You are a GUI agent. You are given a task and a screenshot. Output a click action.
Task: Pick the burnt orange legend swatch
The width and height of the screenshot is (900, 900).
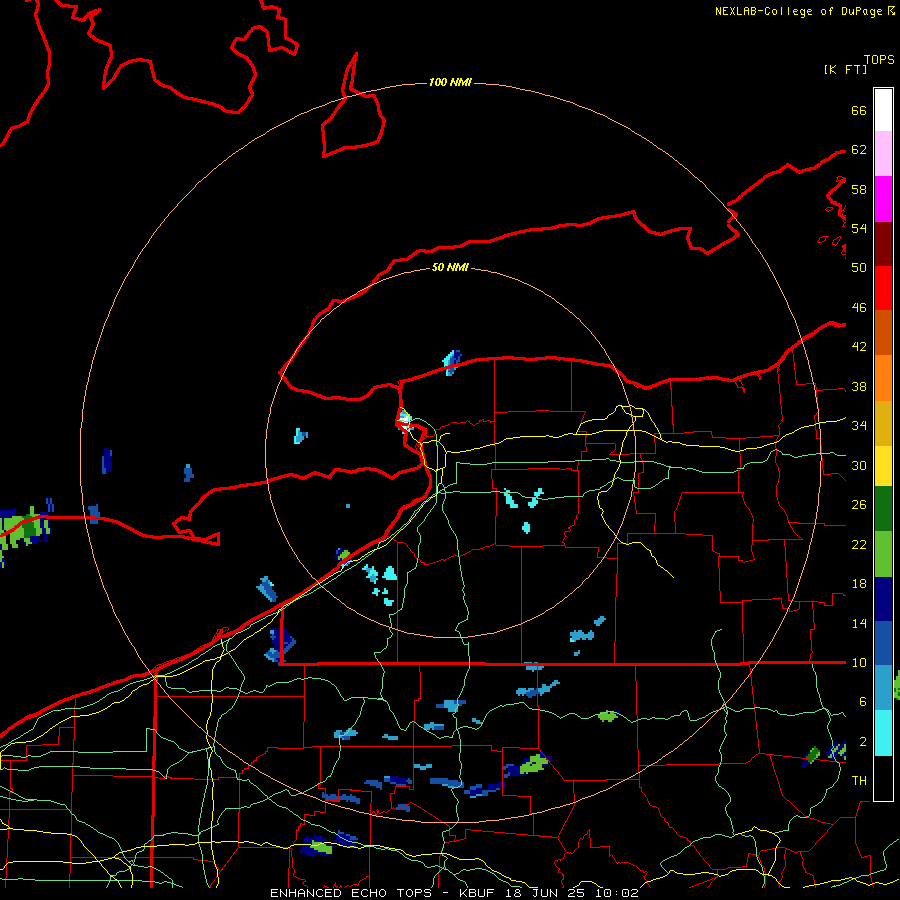coord(883,333)
